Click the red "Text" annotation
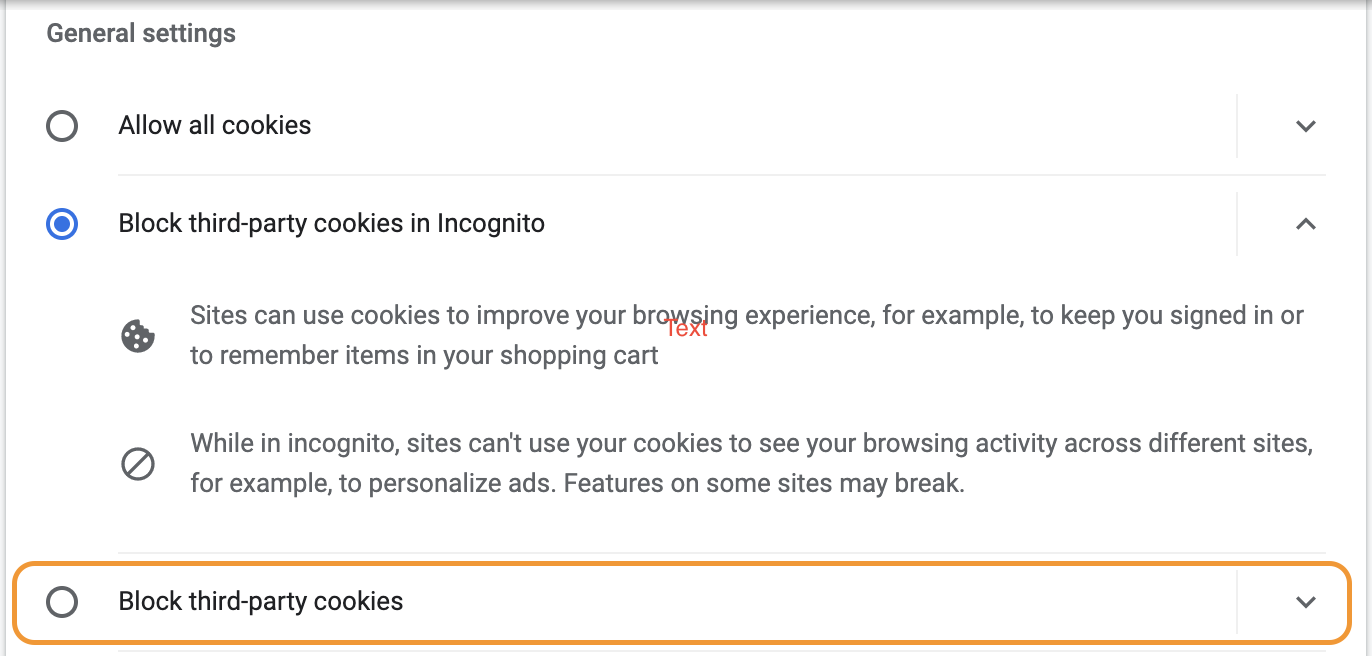Viewport: 1372px width, 656px height. pyautogui.click(x=686, y=328)
